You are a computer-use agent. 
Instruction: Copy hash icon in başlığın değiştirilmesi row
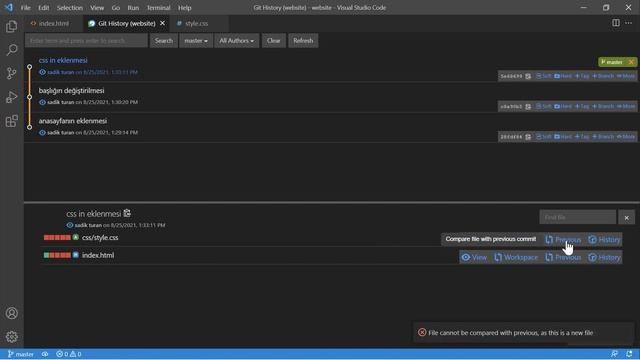(x=528, y=107)
